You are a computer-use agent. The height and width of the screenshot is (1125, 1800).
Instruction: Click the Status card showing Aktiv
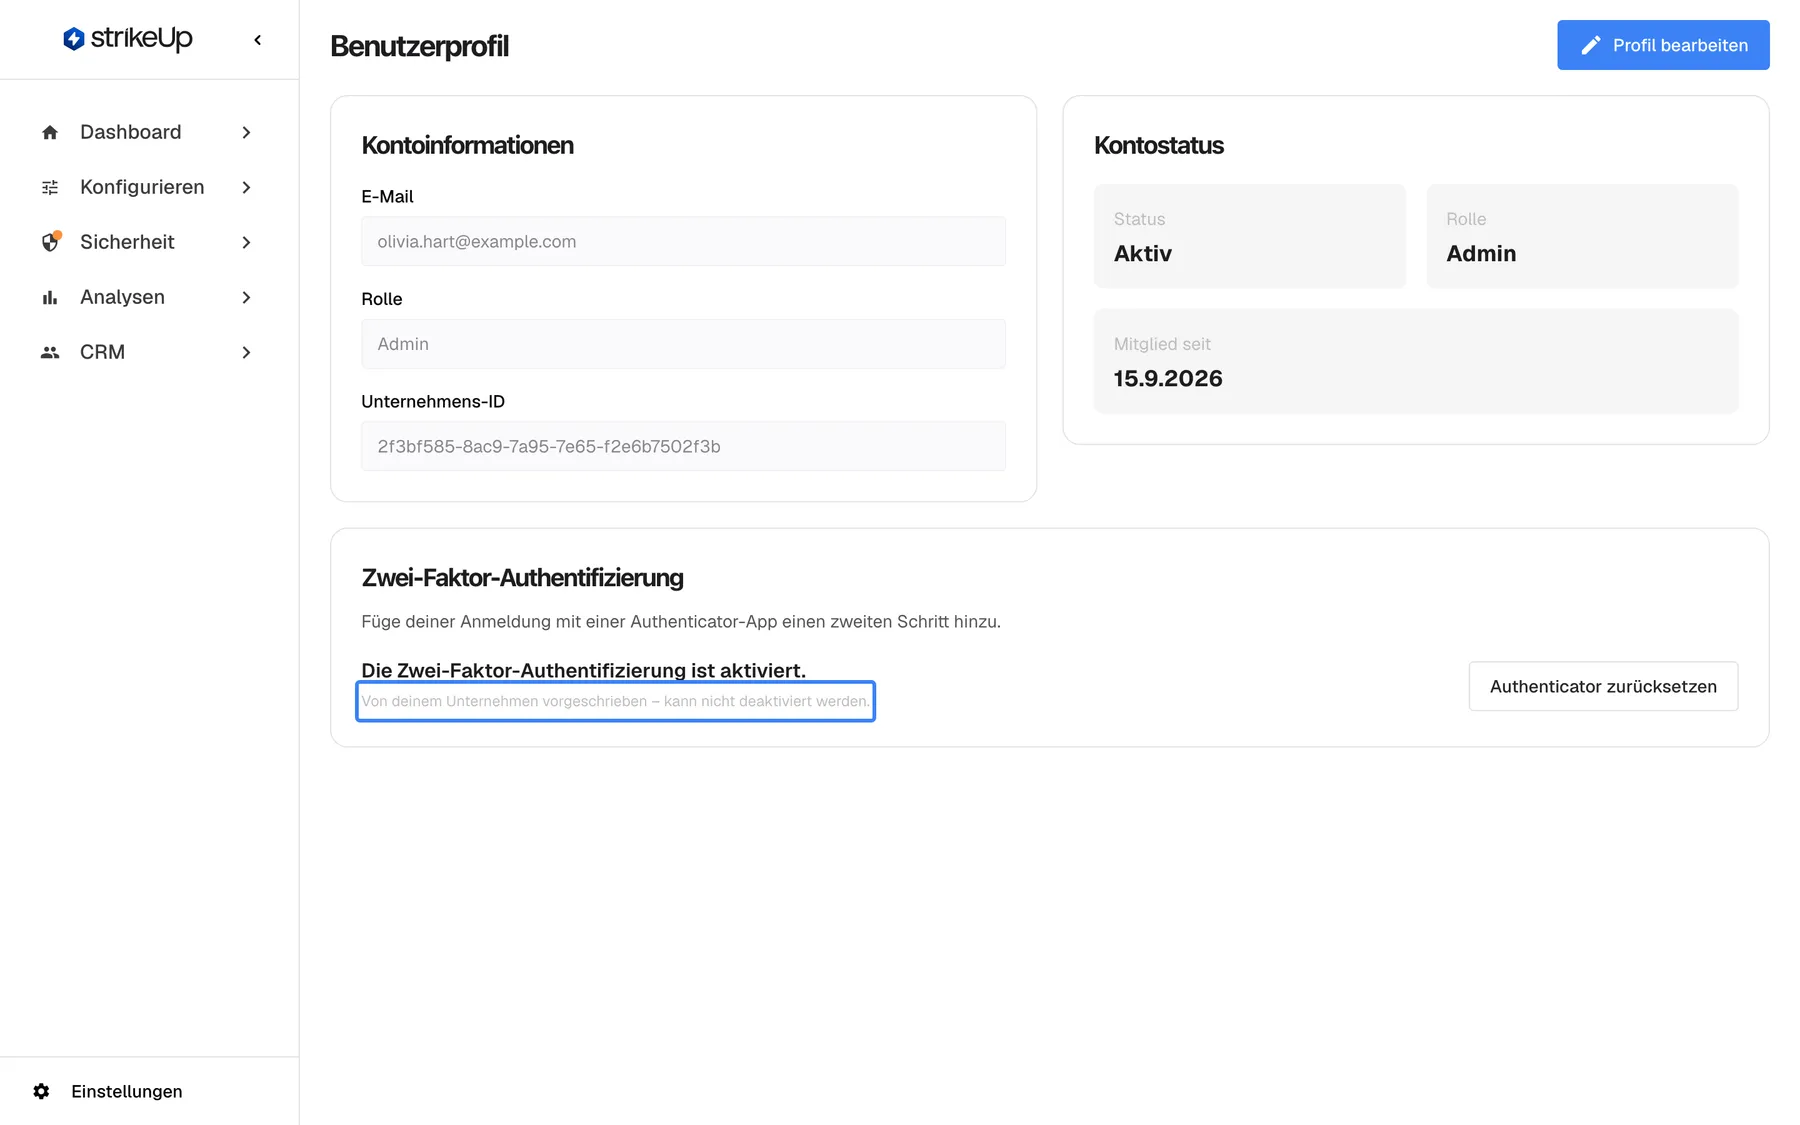coord(1249,236)
